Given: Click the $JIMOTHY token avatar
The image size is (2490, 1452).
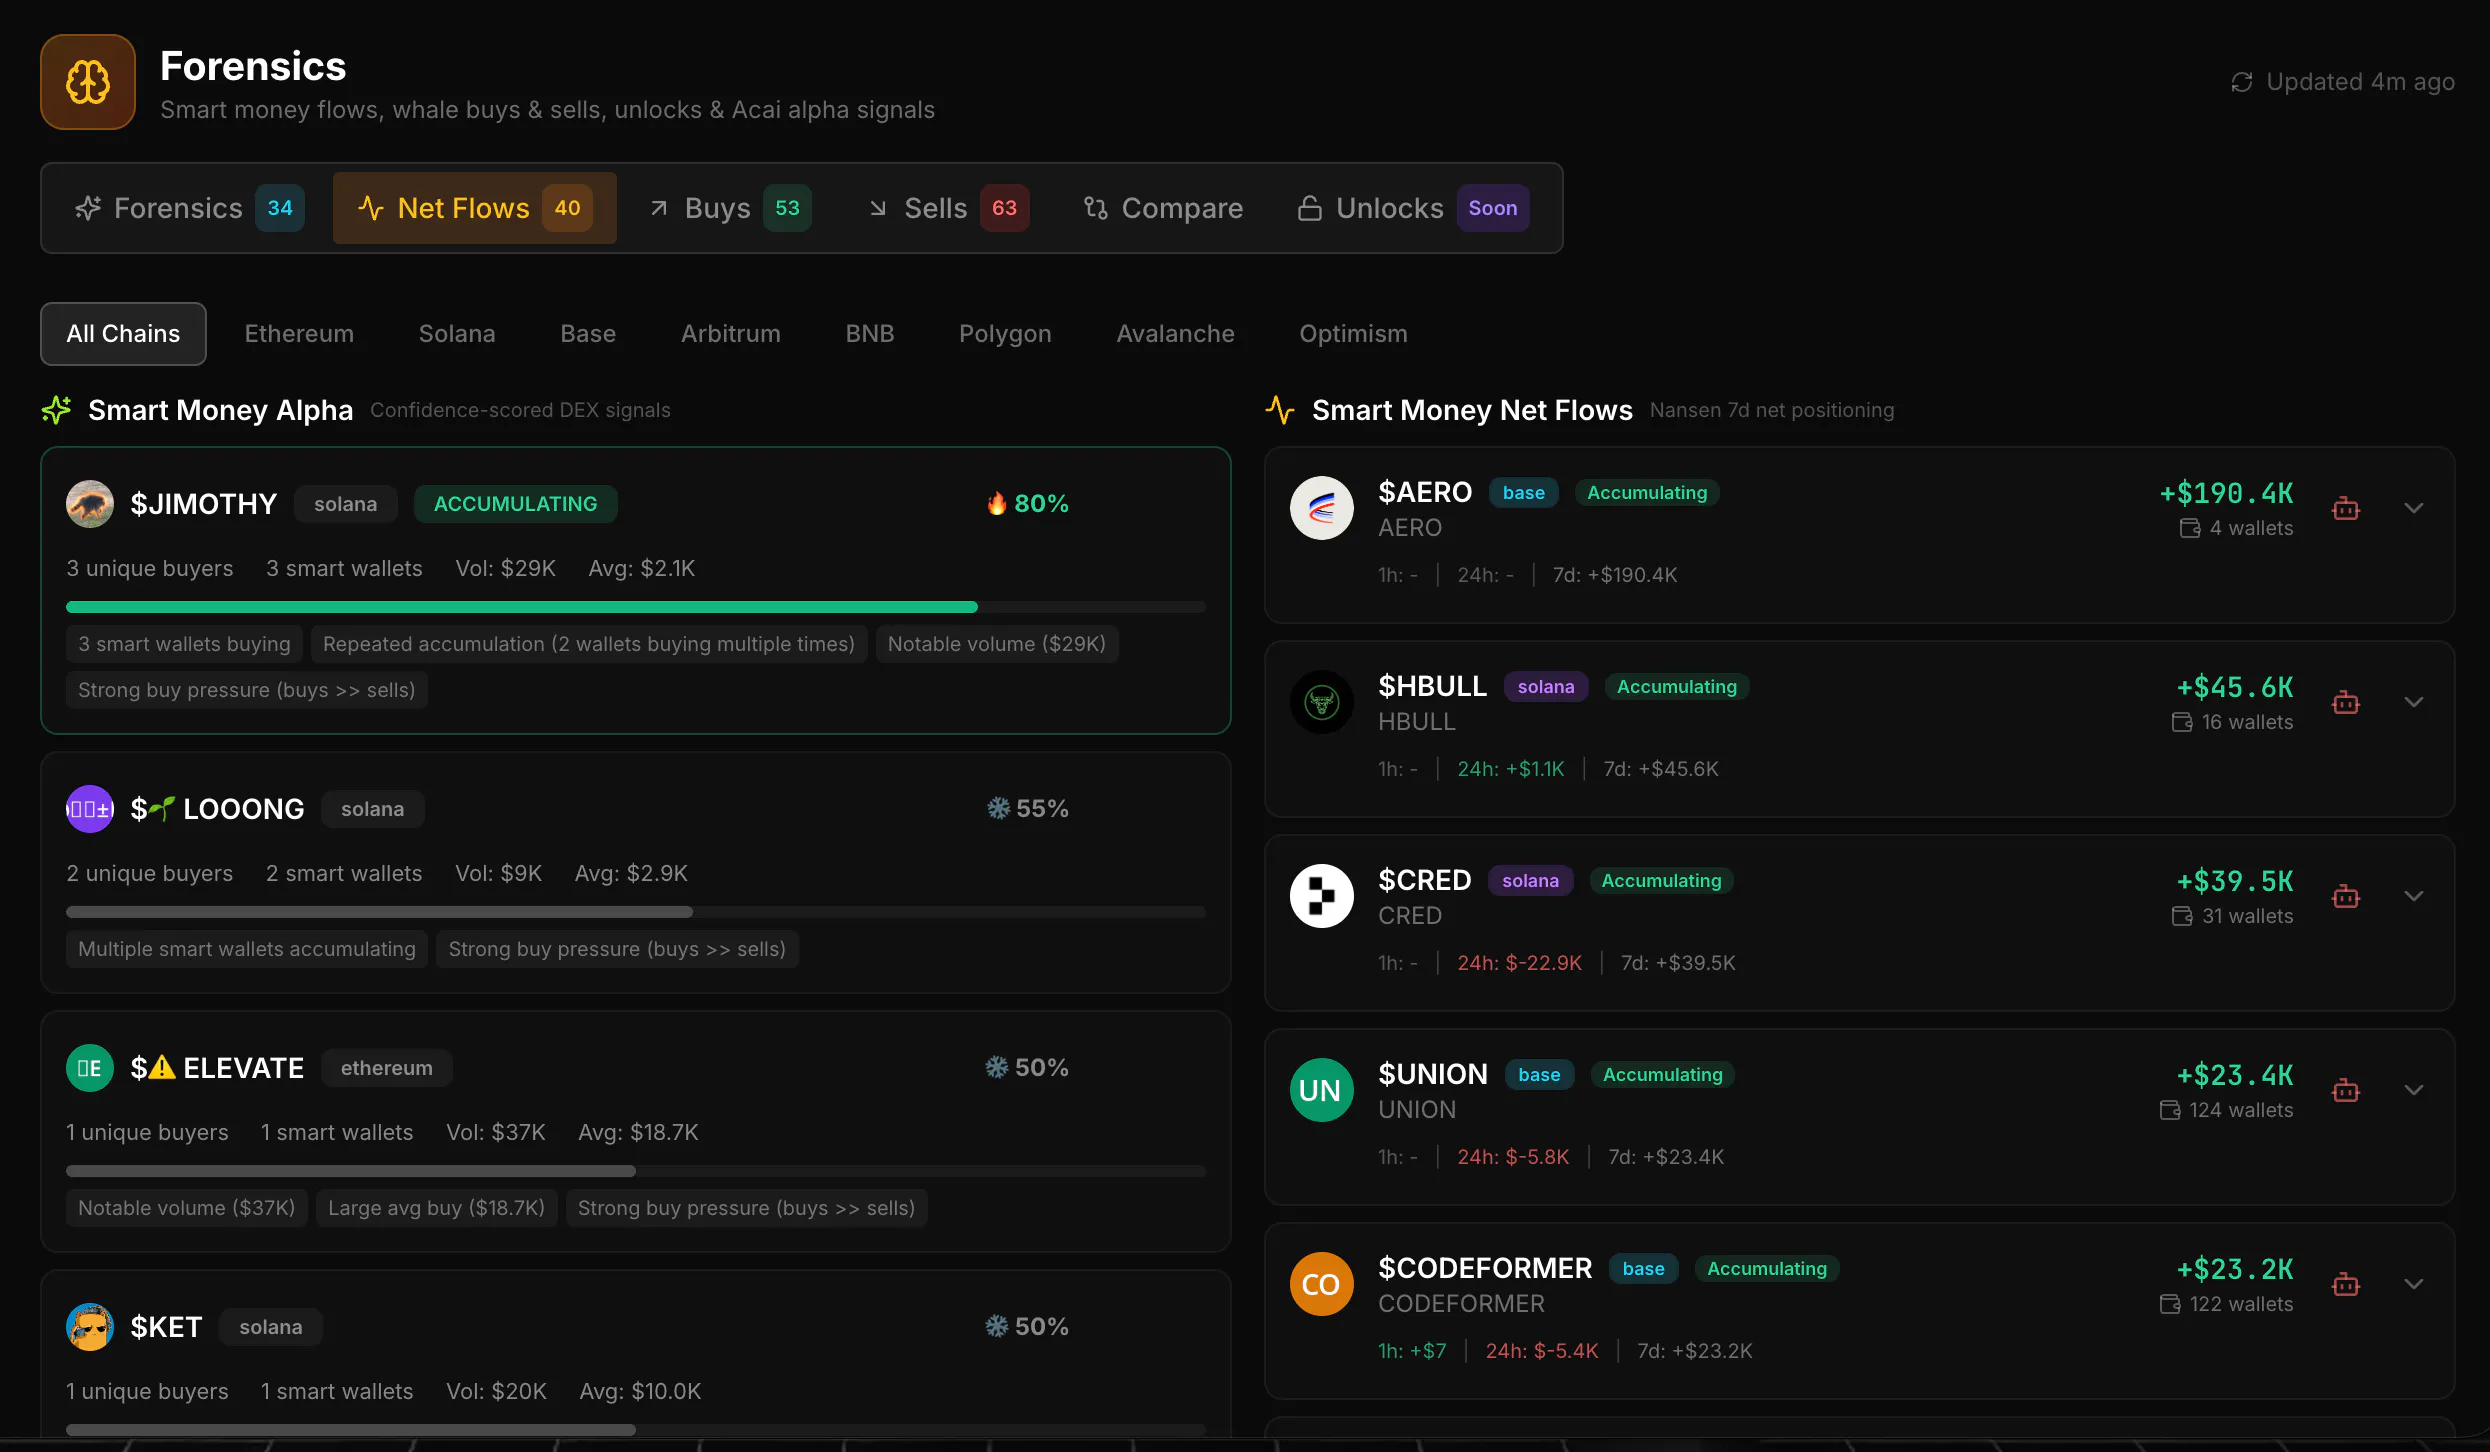Looking at the screenshot, I should tap(90, 504).
